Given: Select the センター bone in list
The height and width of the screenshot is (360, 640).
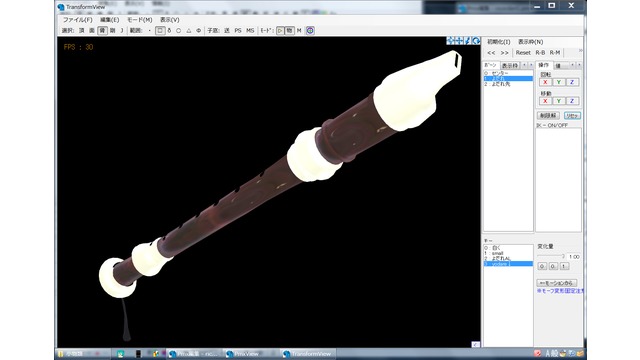Looking at the screenshot, I should click(508, 73).
